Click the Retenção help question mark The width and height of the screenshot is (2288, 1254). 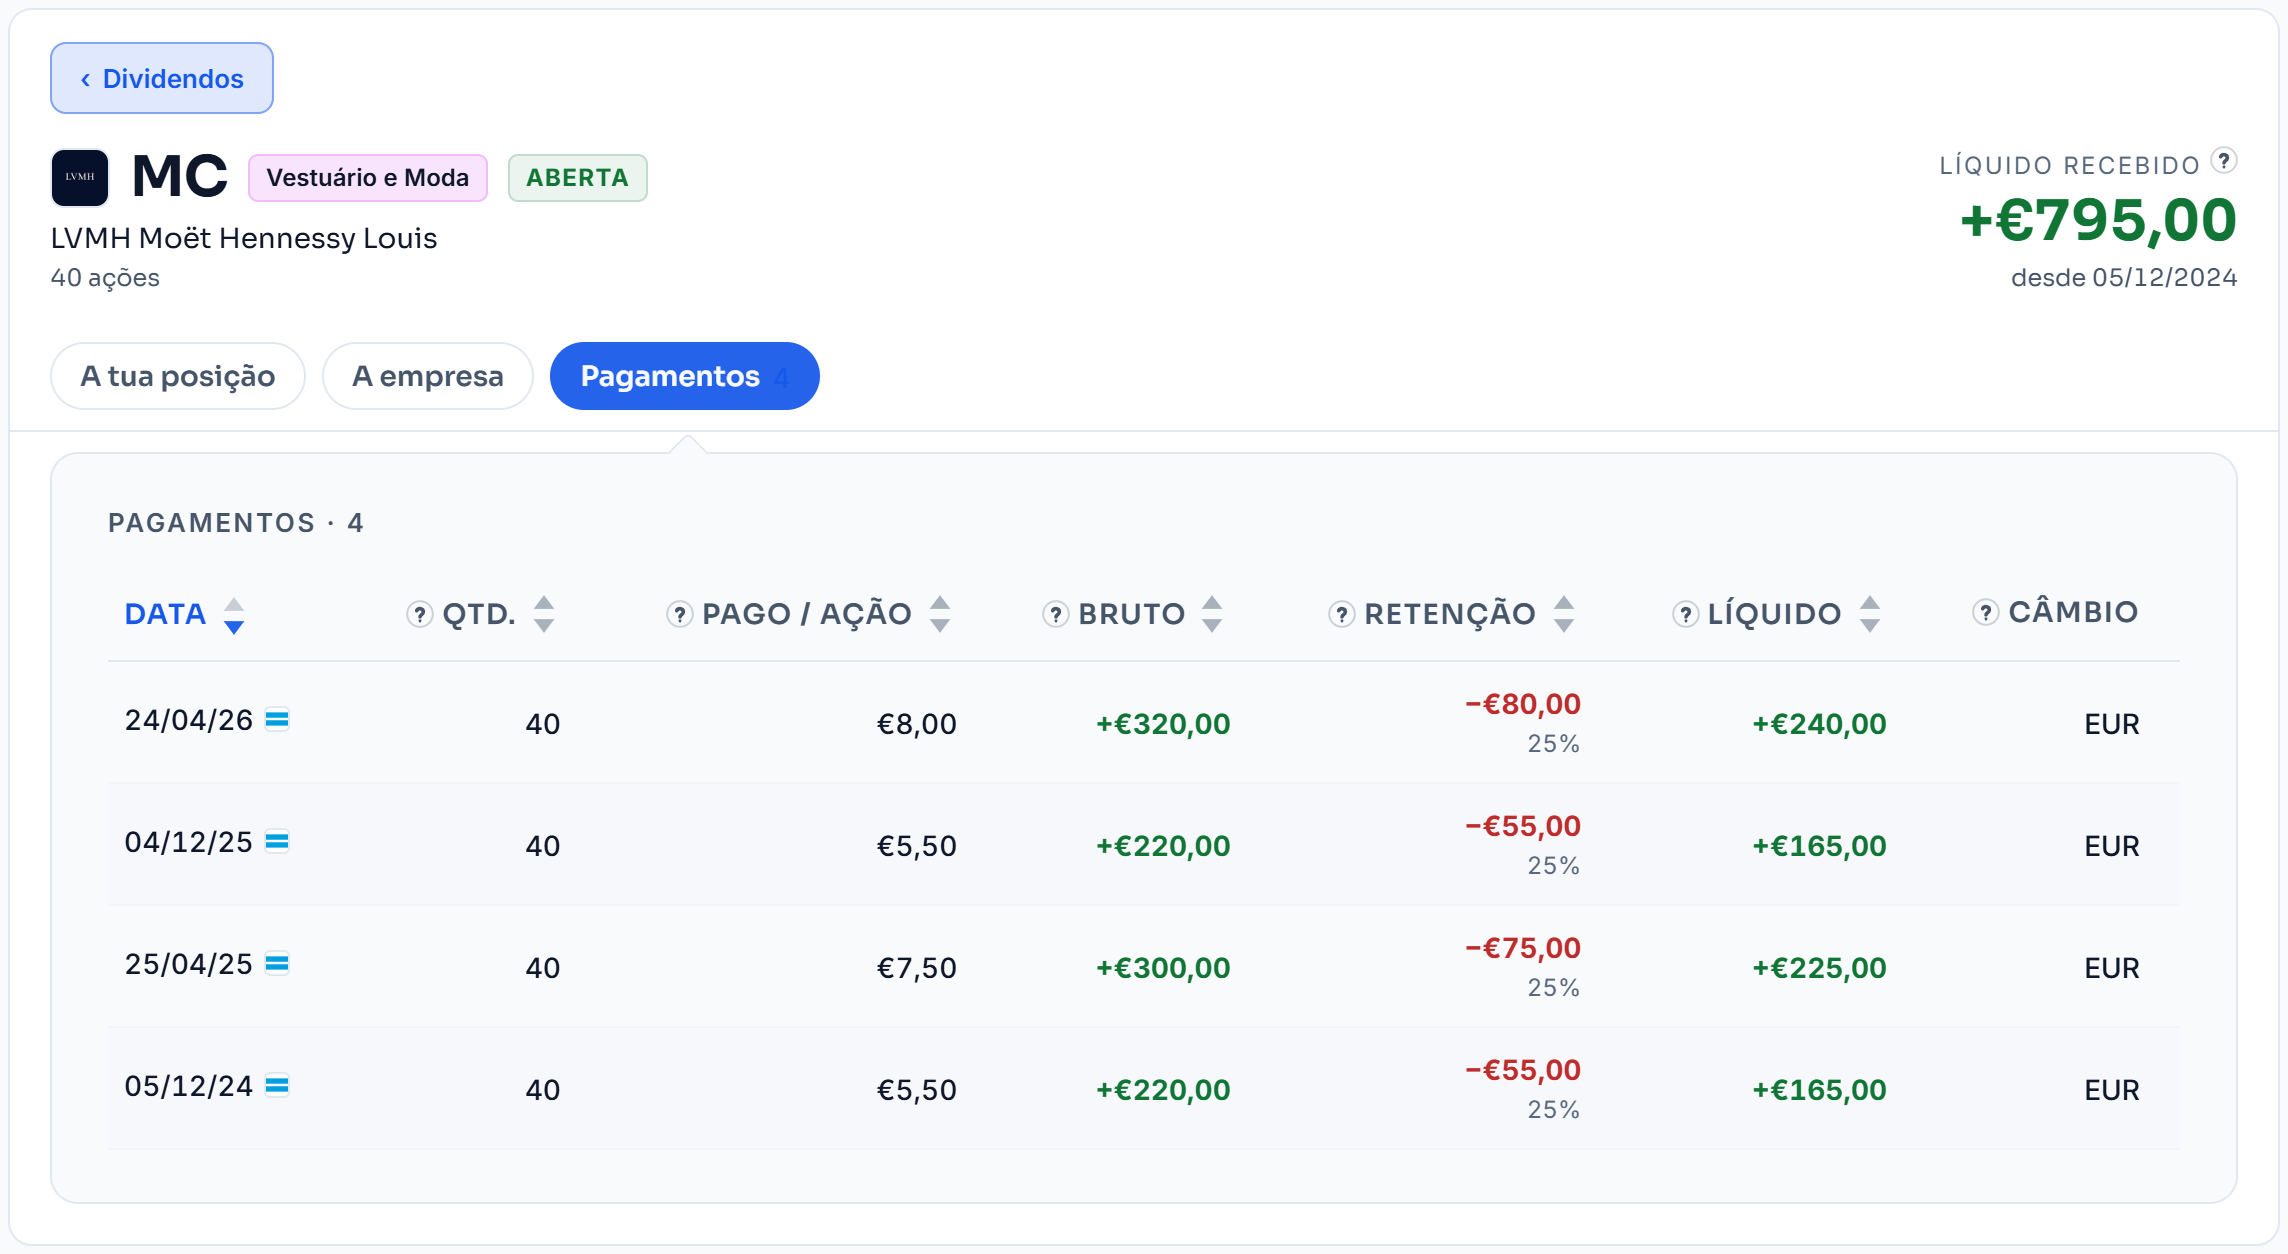click(x=1341, y=614)
